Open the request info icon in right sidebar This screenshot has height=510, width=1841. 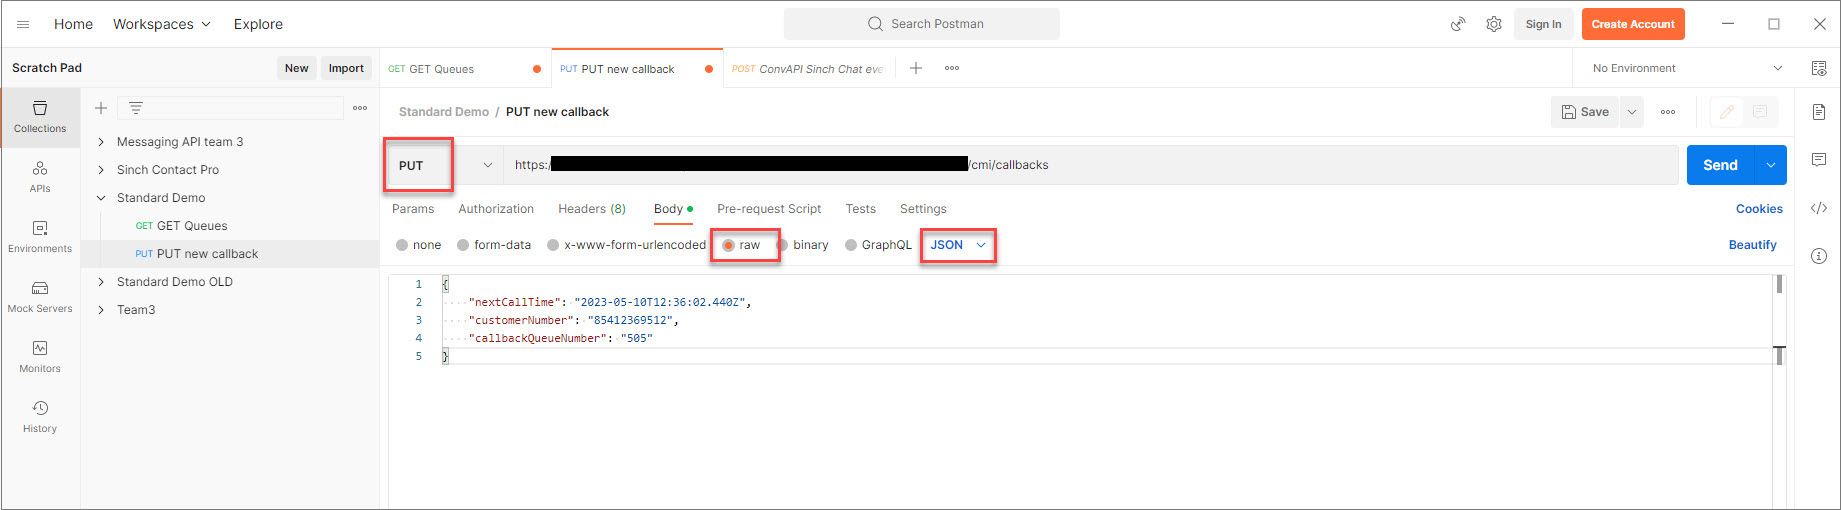point(1819,256)
